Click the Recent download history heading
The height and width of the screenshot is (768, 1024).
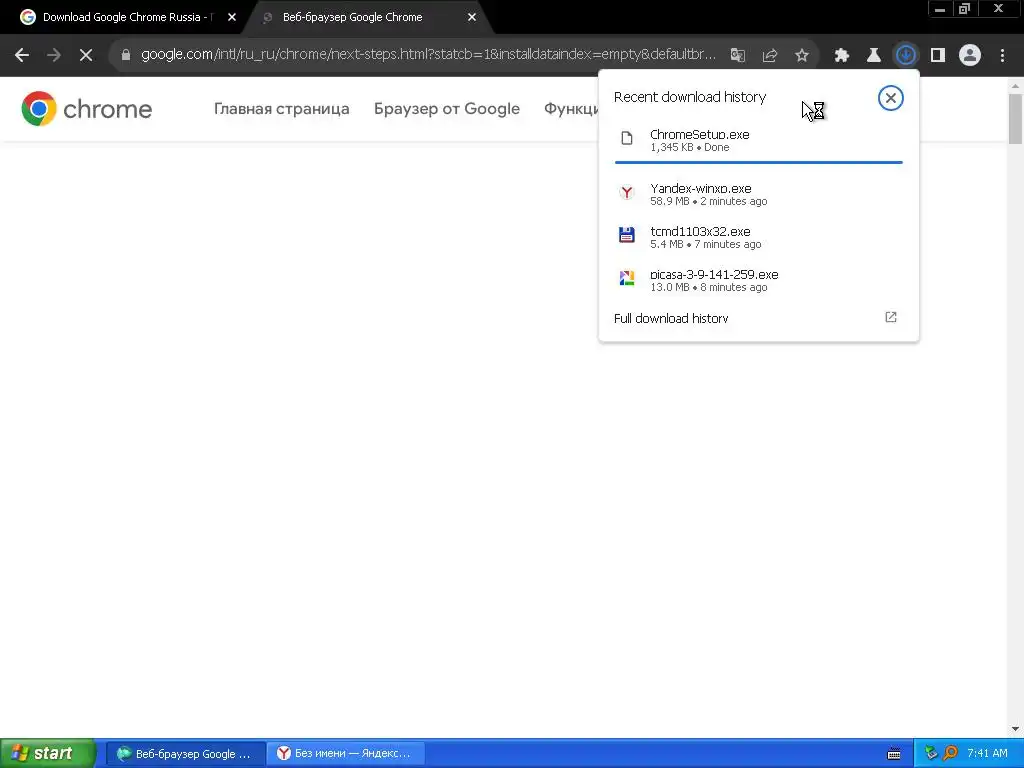coord(690,97)
